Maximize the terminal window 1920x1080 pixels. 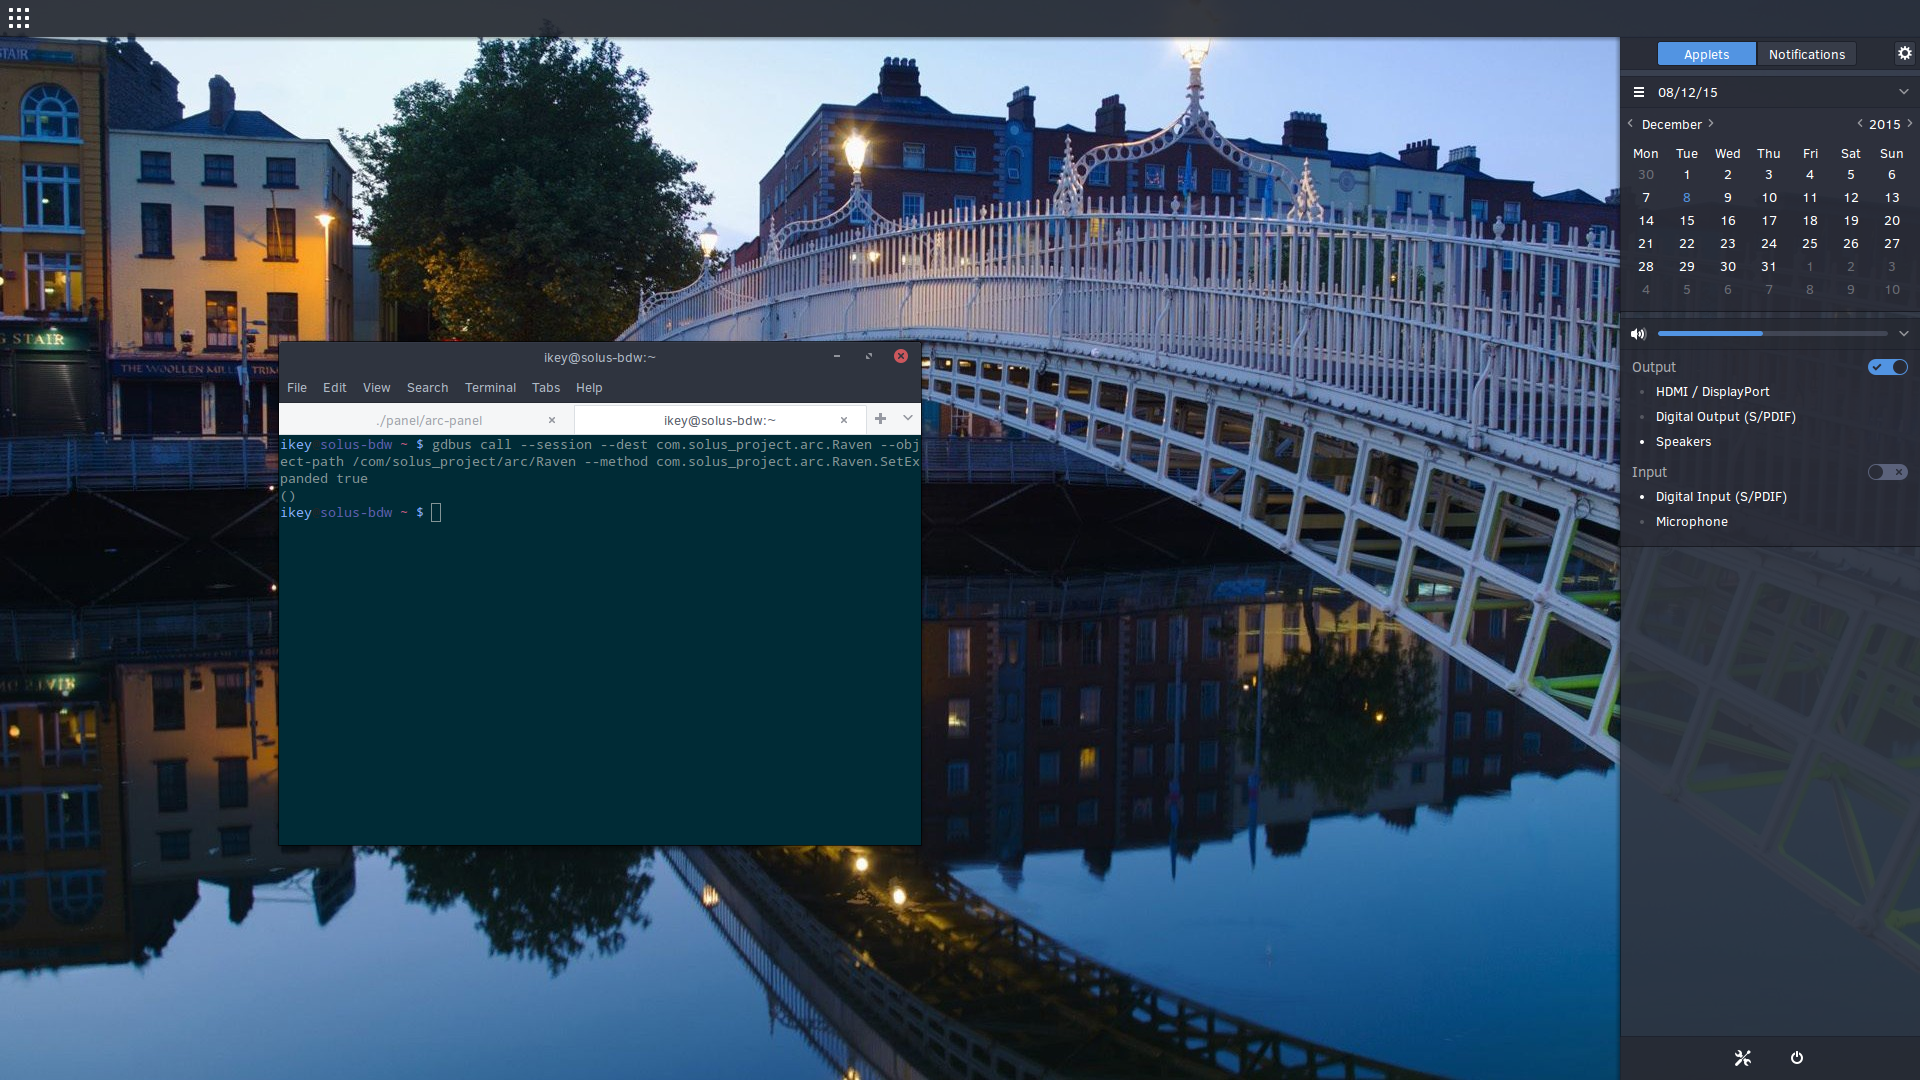[869, 356]
